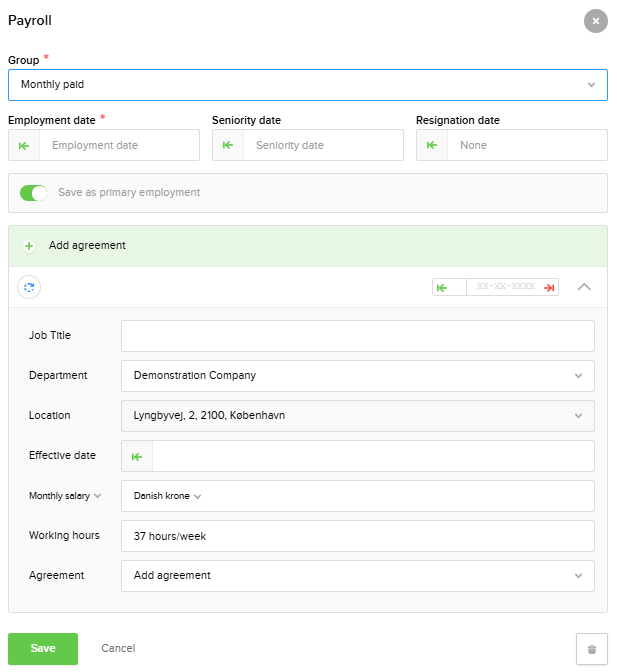Click the green start-date arrow in agreement header

pyautogui.click(x=442, y=287)
